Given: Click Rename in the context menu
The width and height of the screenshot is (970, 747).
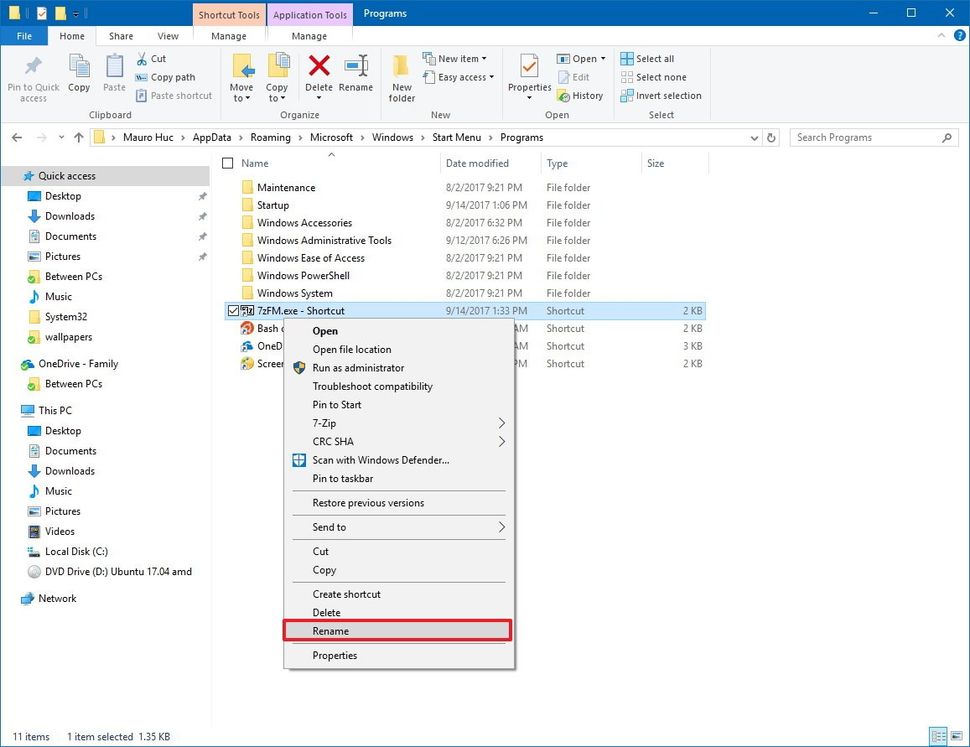Looking at the screenshot, I should (397, 631).
